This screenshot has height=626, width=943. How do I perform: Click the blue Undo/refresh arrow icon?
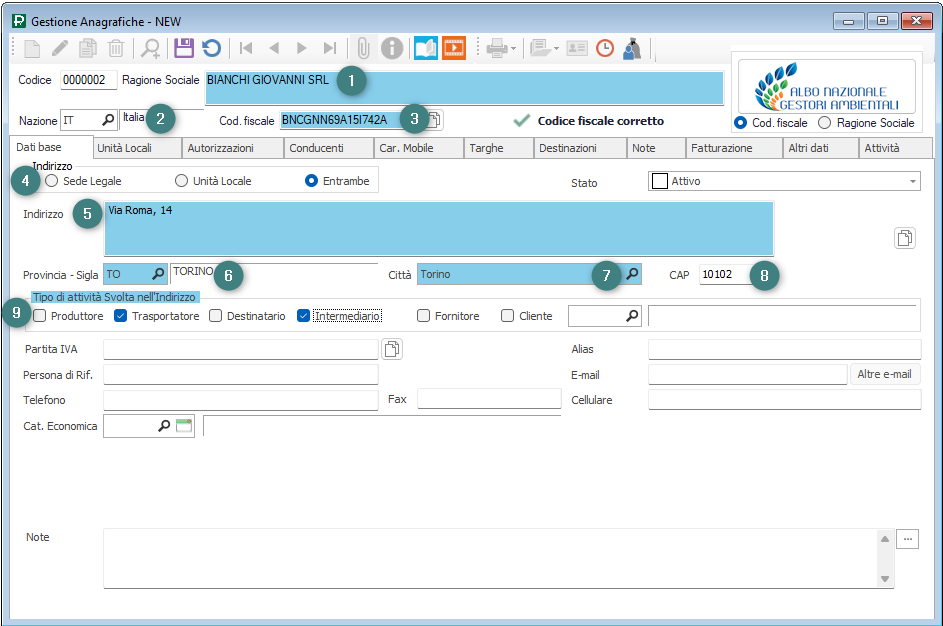[x=211, y=48]
